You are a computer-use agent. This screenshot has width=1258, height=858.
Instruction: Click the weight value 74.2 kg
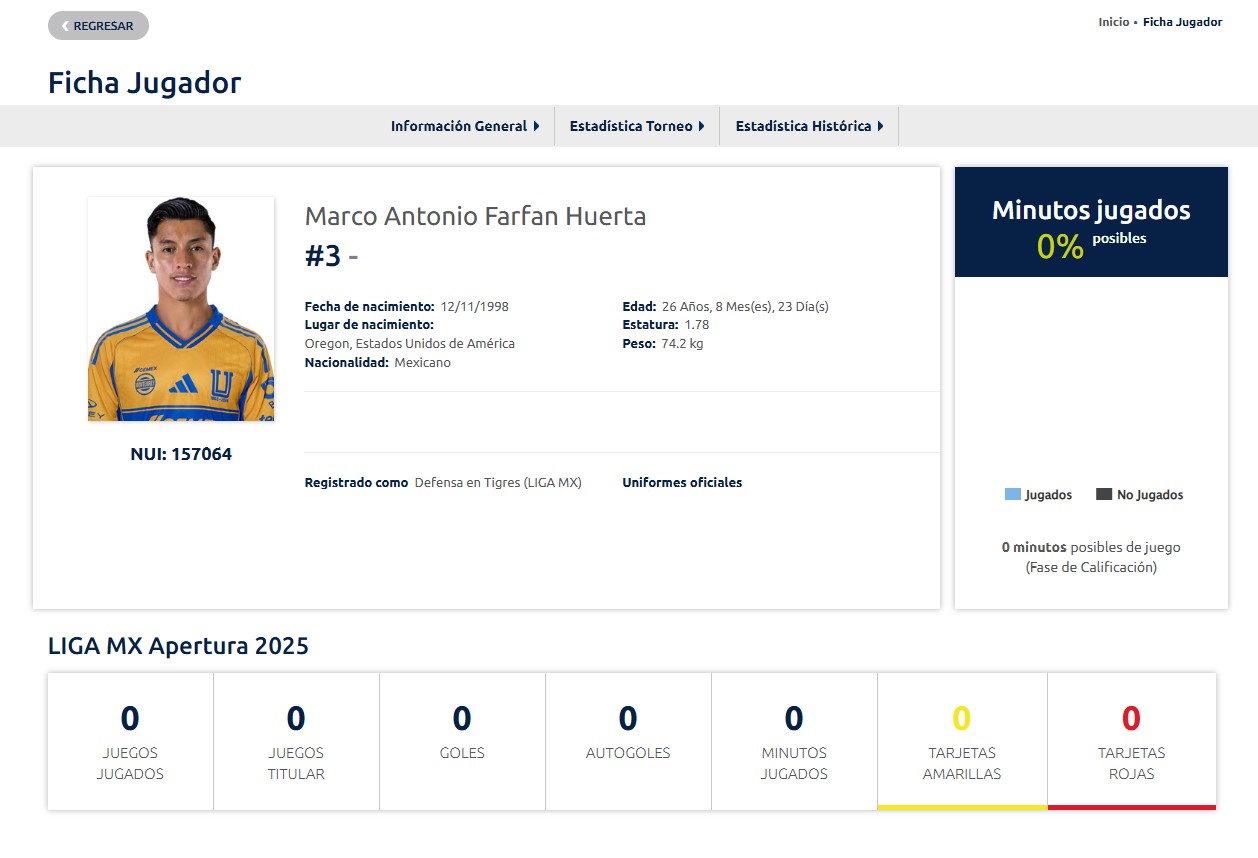[x=682, y=344]
